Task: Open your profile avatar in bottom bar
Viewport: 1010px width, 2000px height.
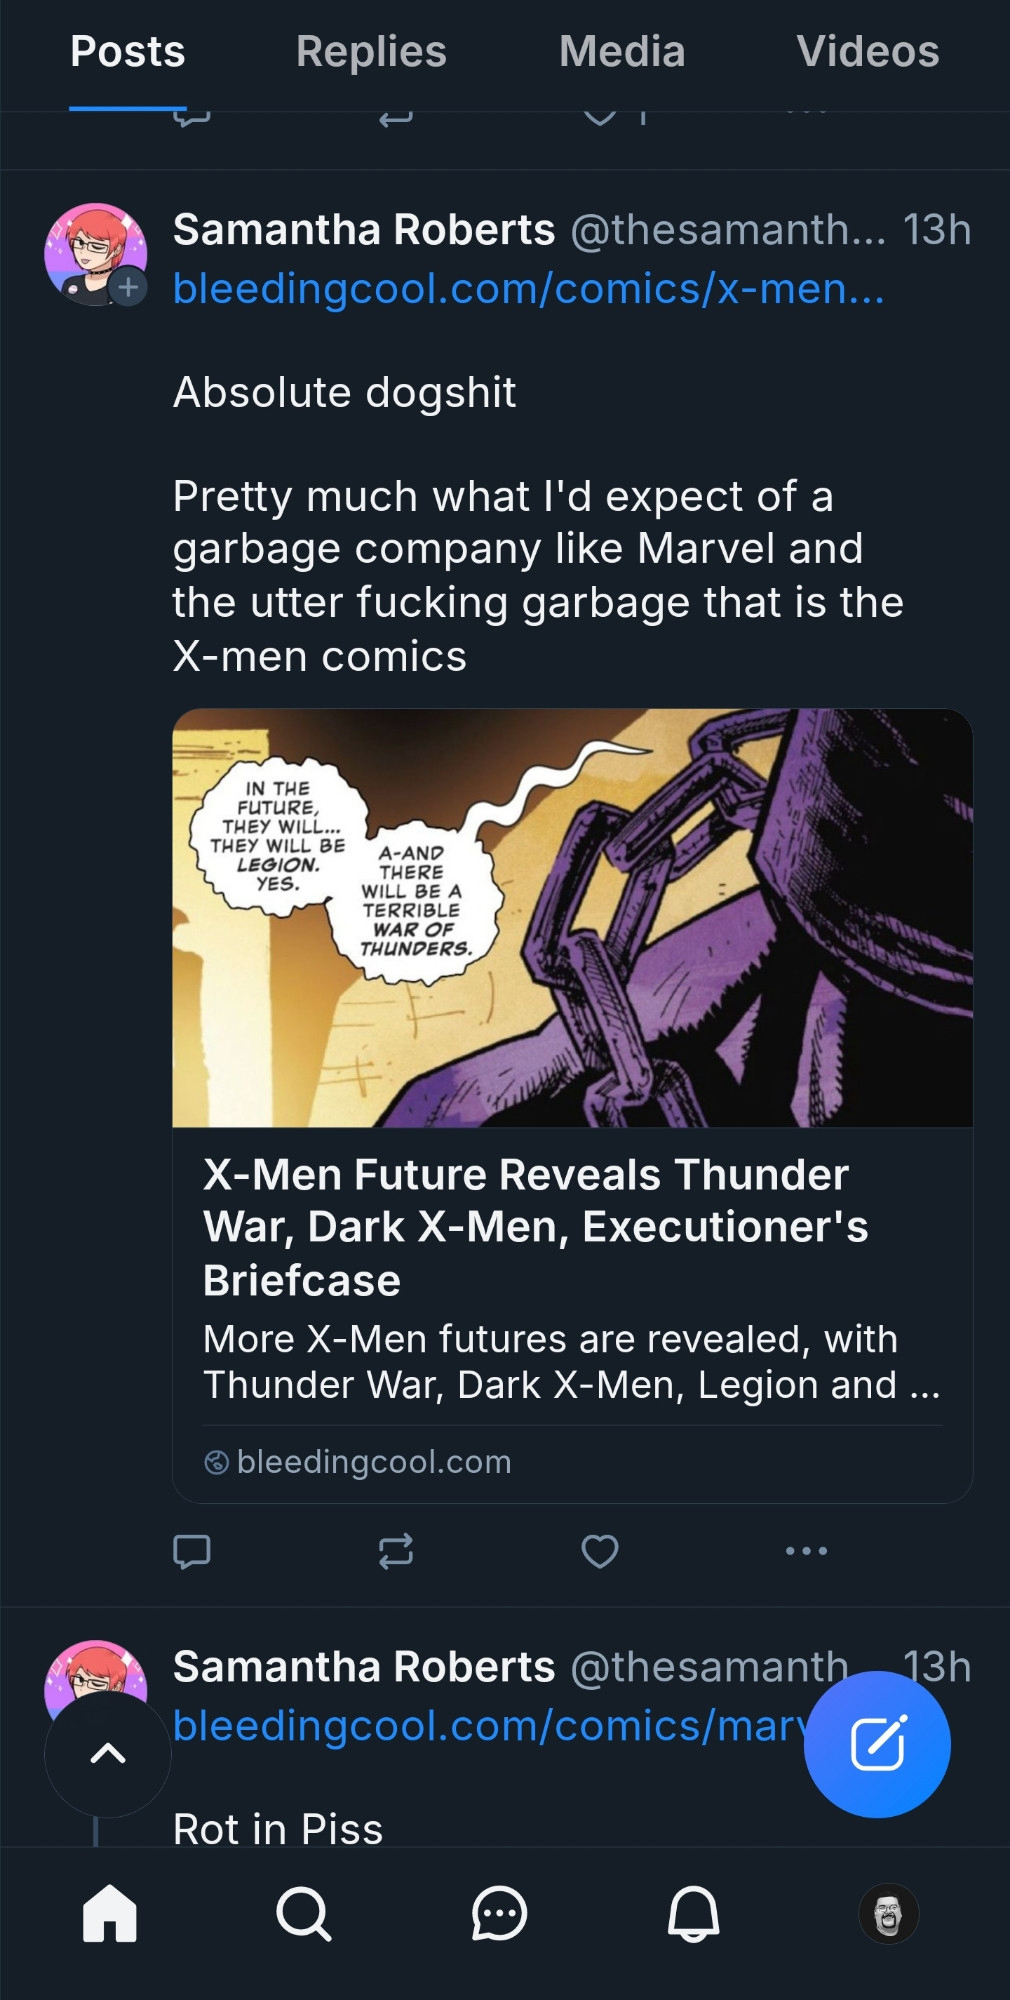Action: click(x=888, y=1913)
